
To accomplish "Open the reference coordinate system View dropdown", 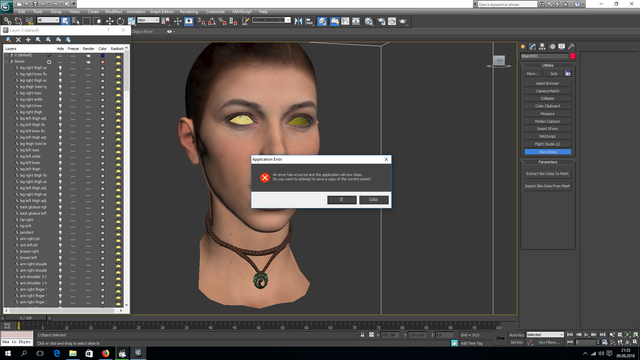I will point(148,20).
